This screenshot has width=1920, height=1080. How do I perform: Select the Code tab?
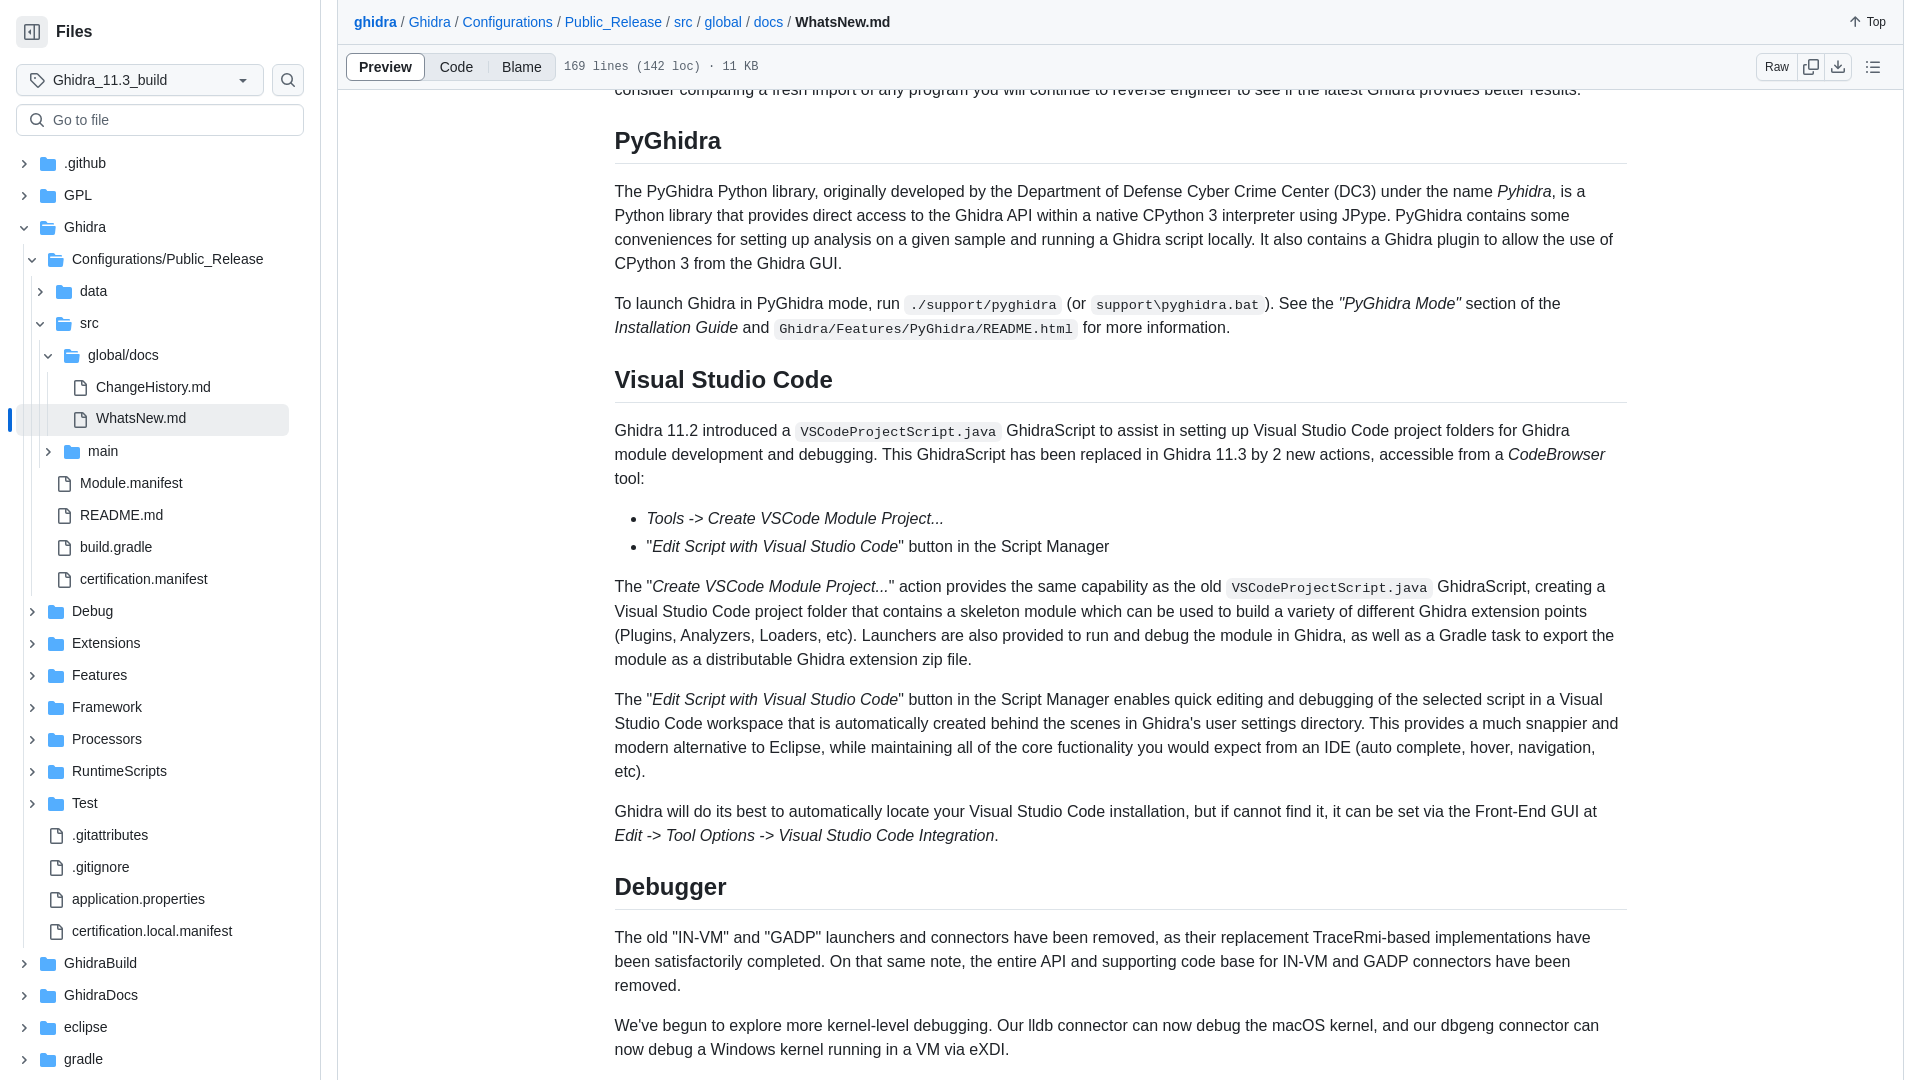tap(456, 67)
